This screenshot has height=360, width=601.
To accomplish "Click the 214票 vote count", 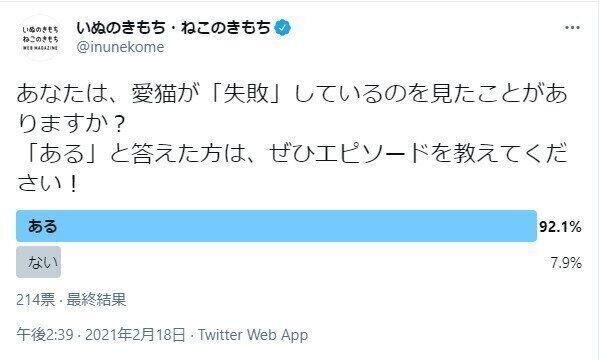I will coord(36,299).
